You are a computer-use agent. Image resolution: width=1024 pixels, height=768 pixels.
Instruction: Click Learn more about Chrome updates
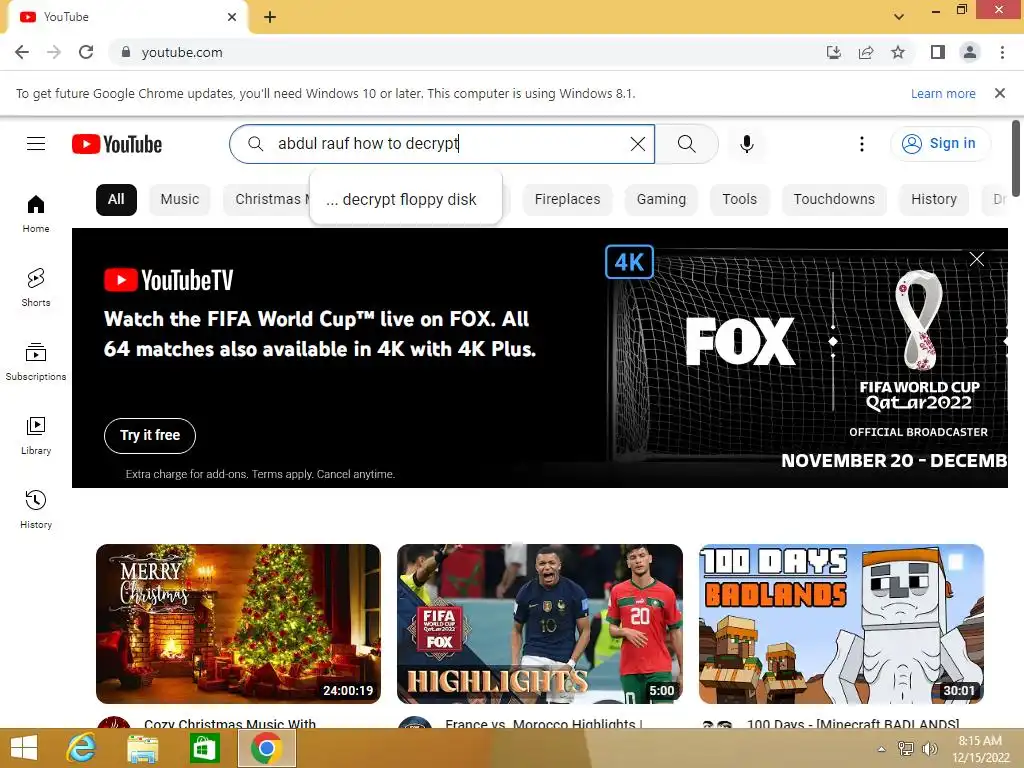pyautogui.click(x=943, y=93)
